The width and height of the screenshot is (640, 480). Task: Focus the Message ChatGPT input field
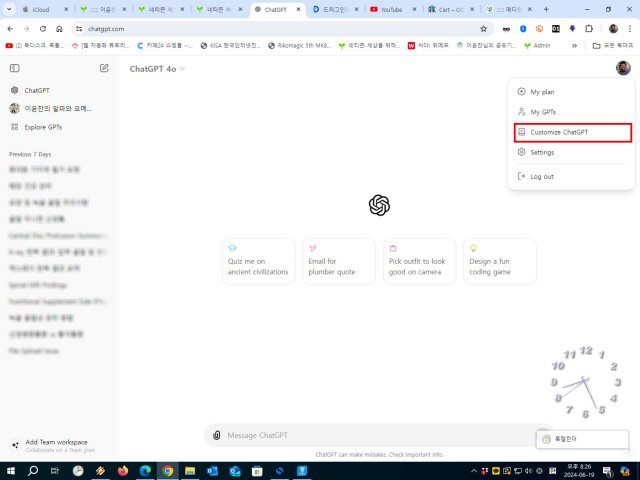point(380,435)
